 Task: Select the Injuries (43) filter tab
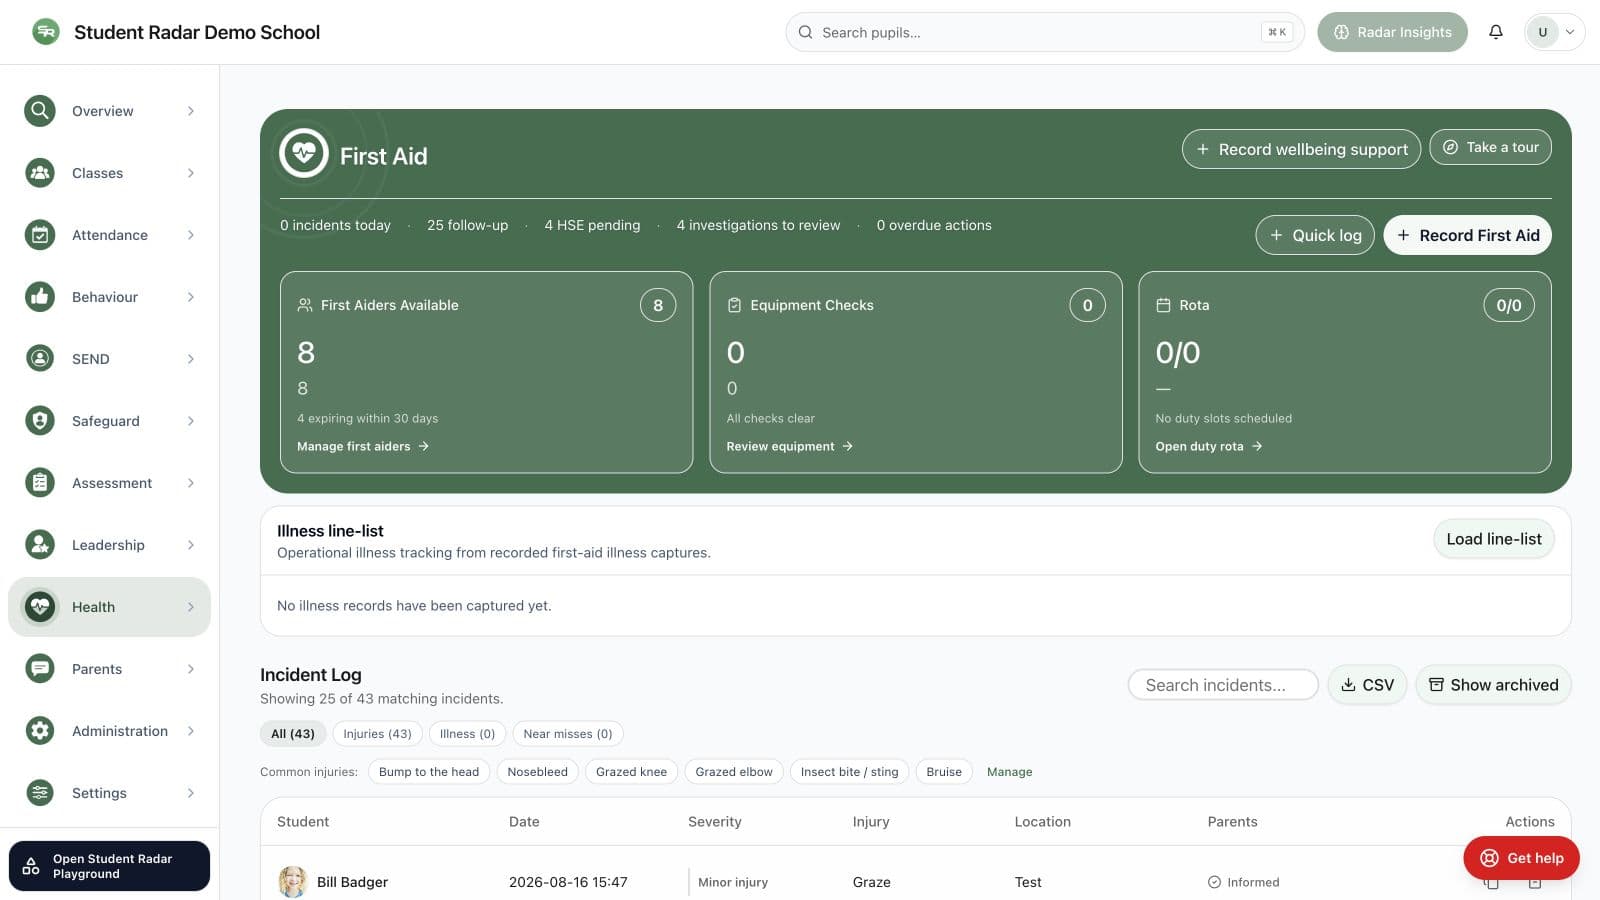[377, 734]
